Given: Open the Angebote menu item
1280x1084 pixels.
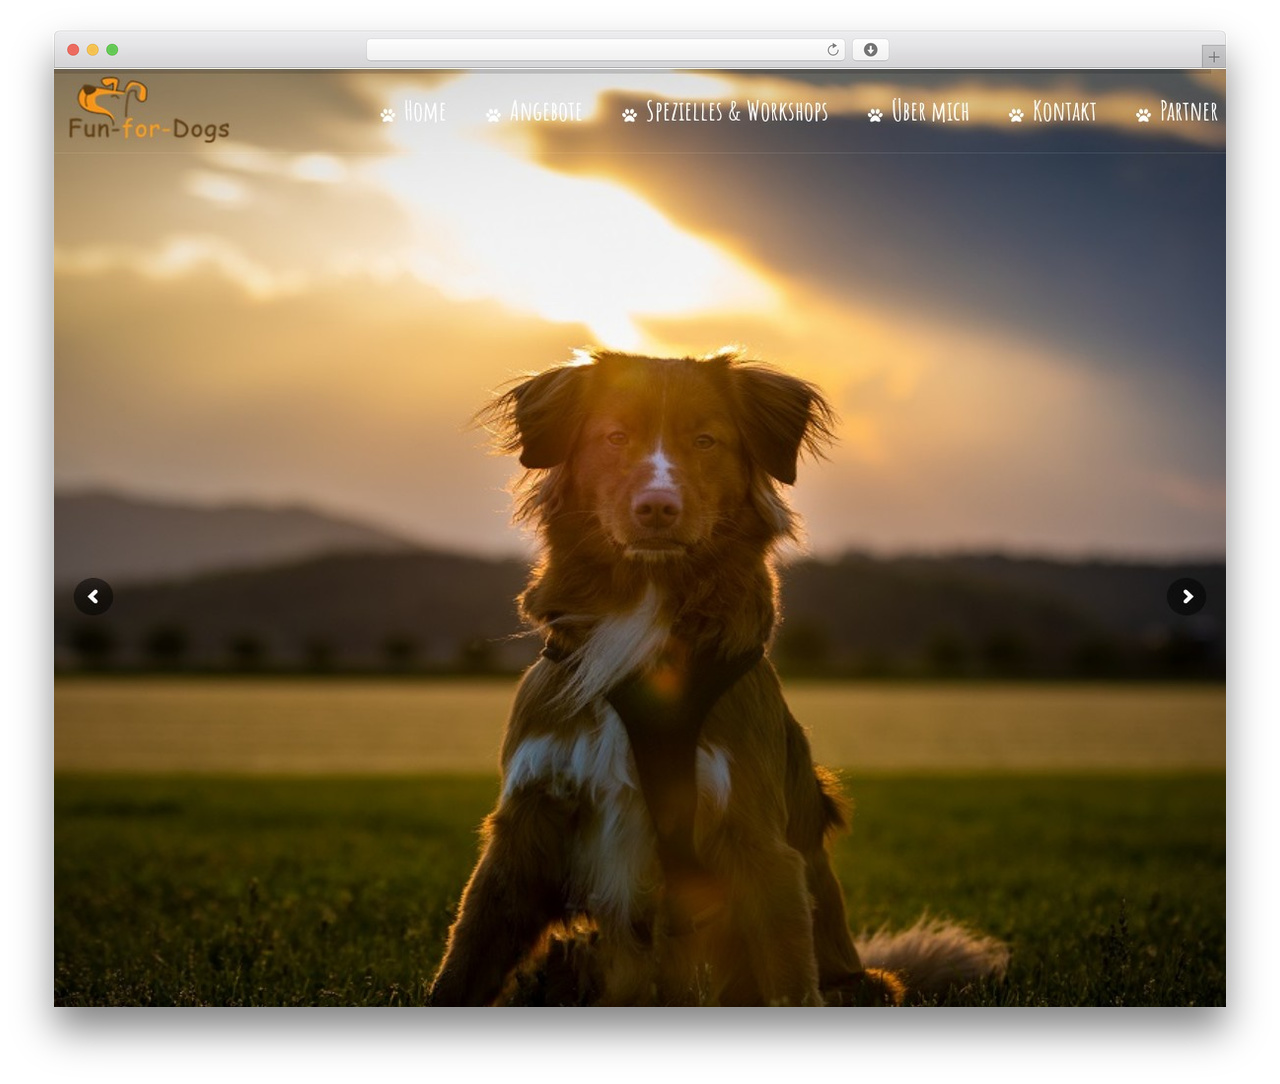Looking at the screenshot, I should point(546,111).
